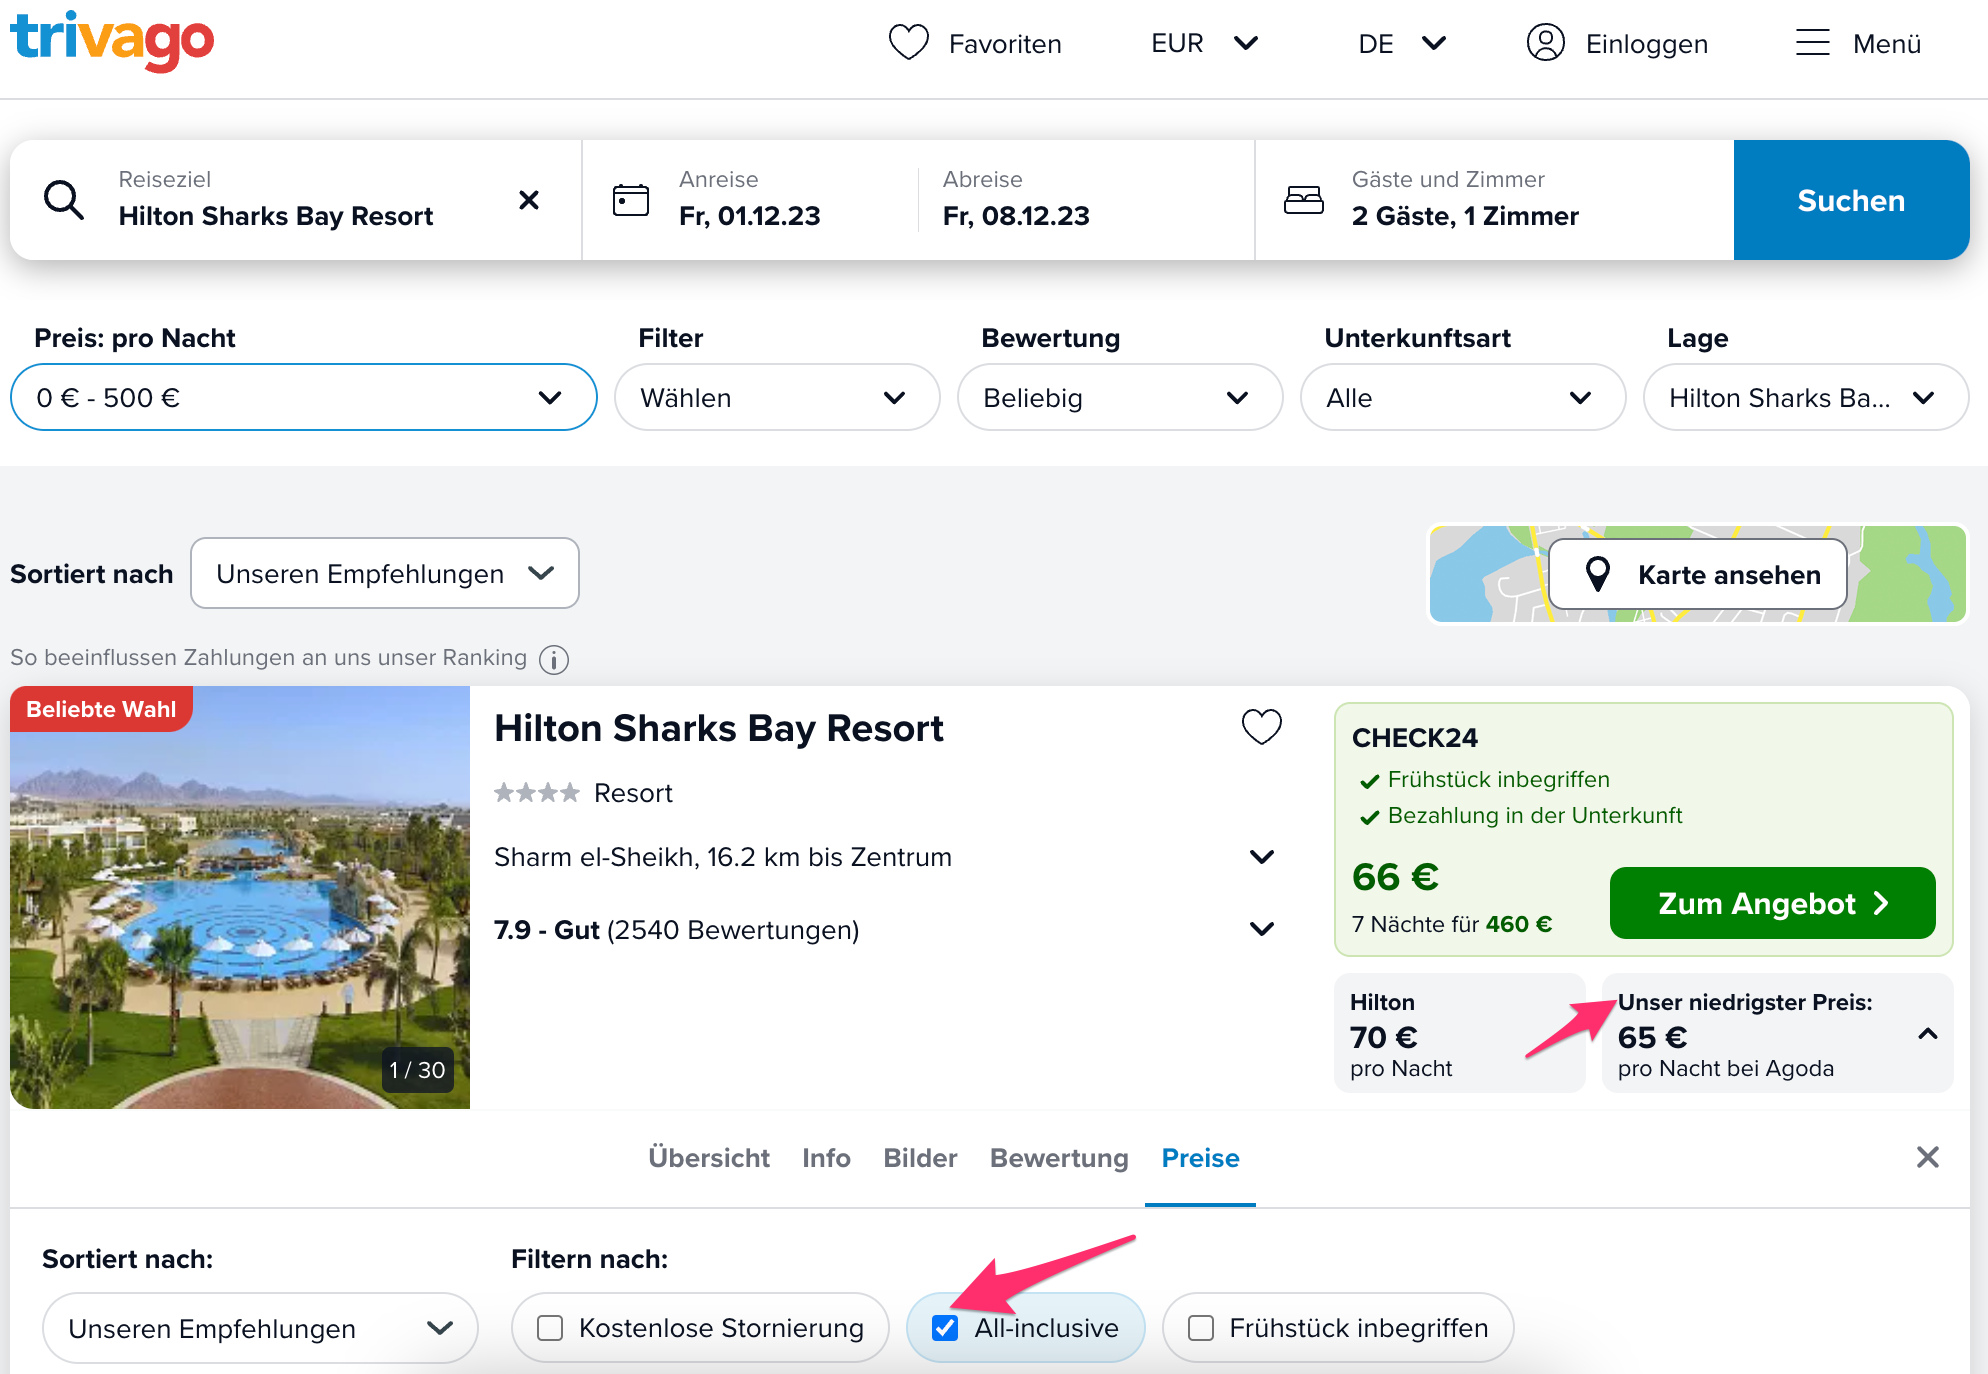Uncheck the All-inclusive filter
The height and width of the screenshot is (1374, 1988).
pos(945,1328)
